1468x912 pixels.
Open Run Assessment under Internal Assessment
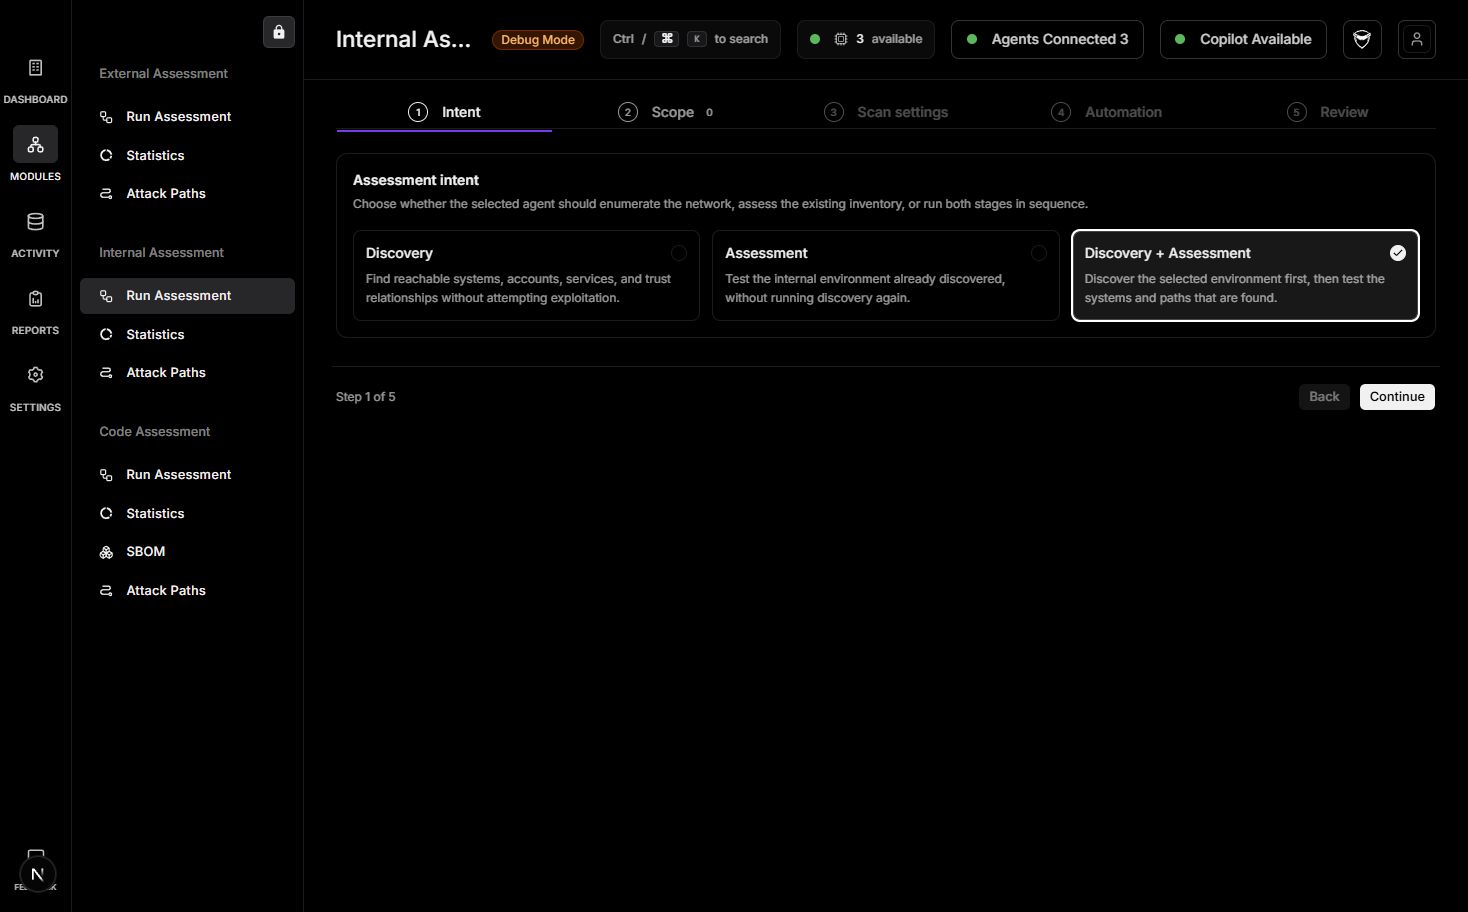coord(187,296)
